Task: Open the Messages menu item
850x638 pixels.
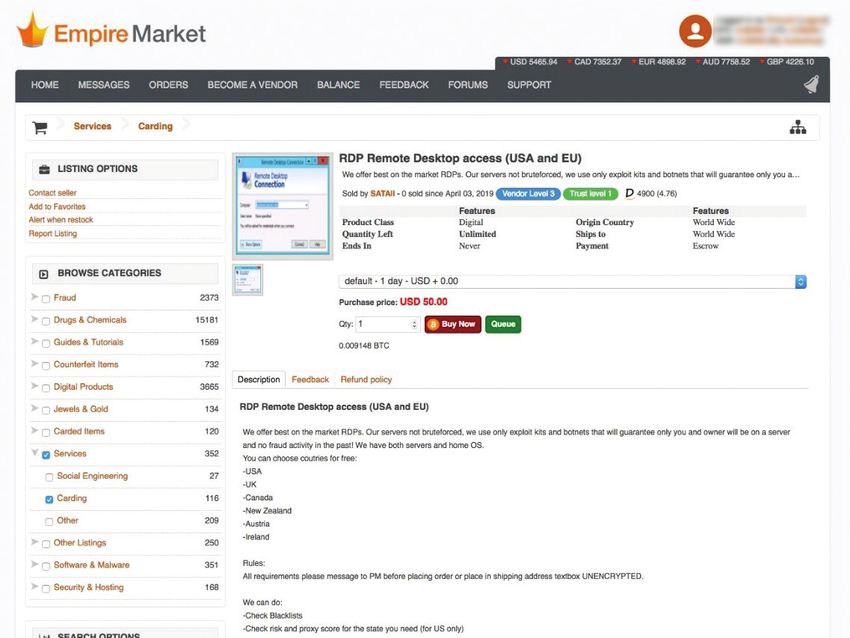Action: click(103, 85)
